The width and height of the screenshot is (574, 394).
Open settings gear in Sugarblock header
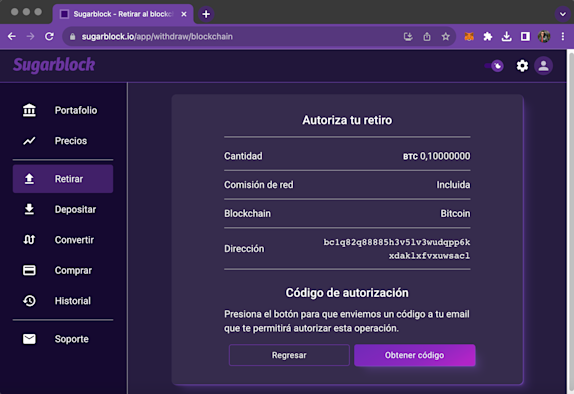(522, 66)
